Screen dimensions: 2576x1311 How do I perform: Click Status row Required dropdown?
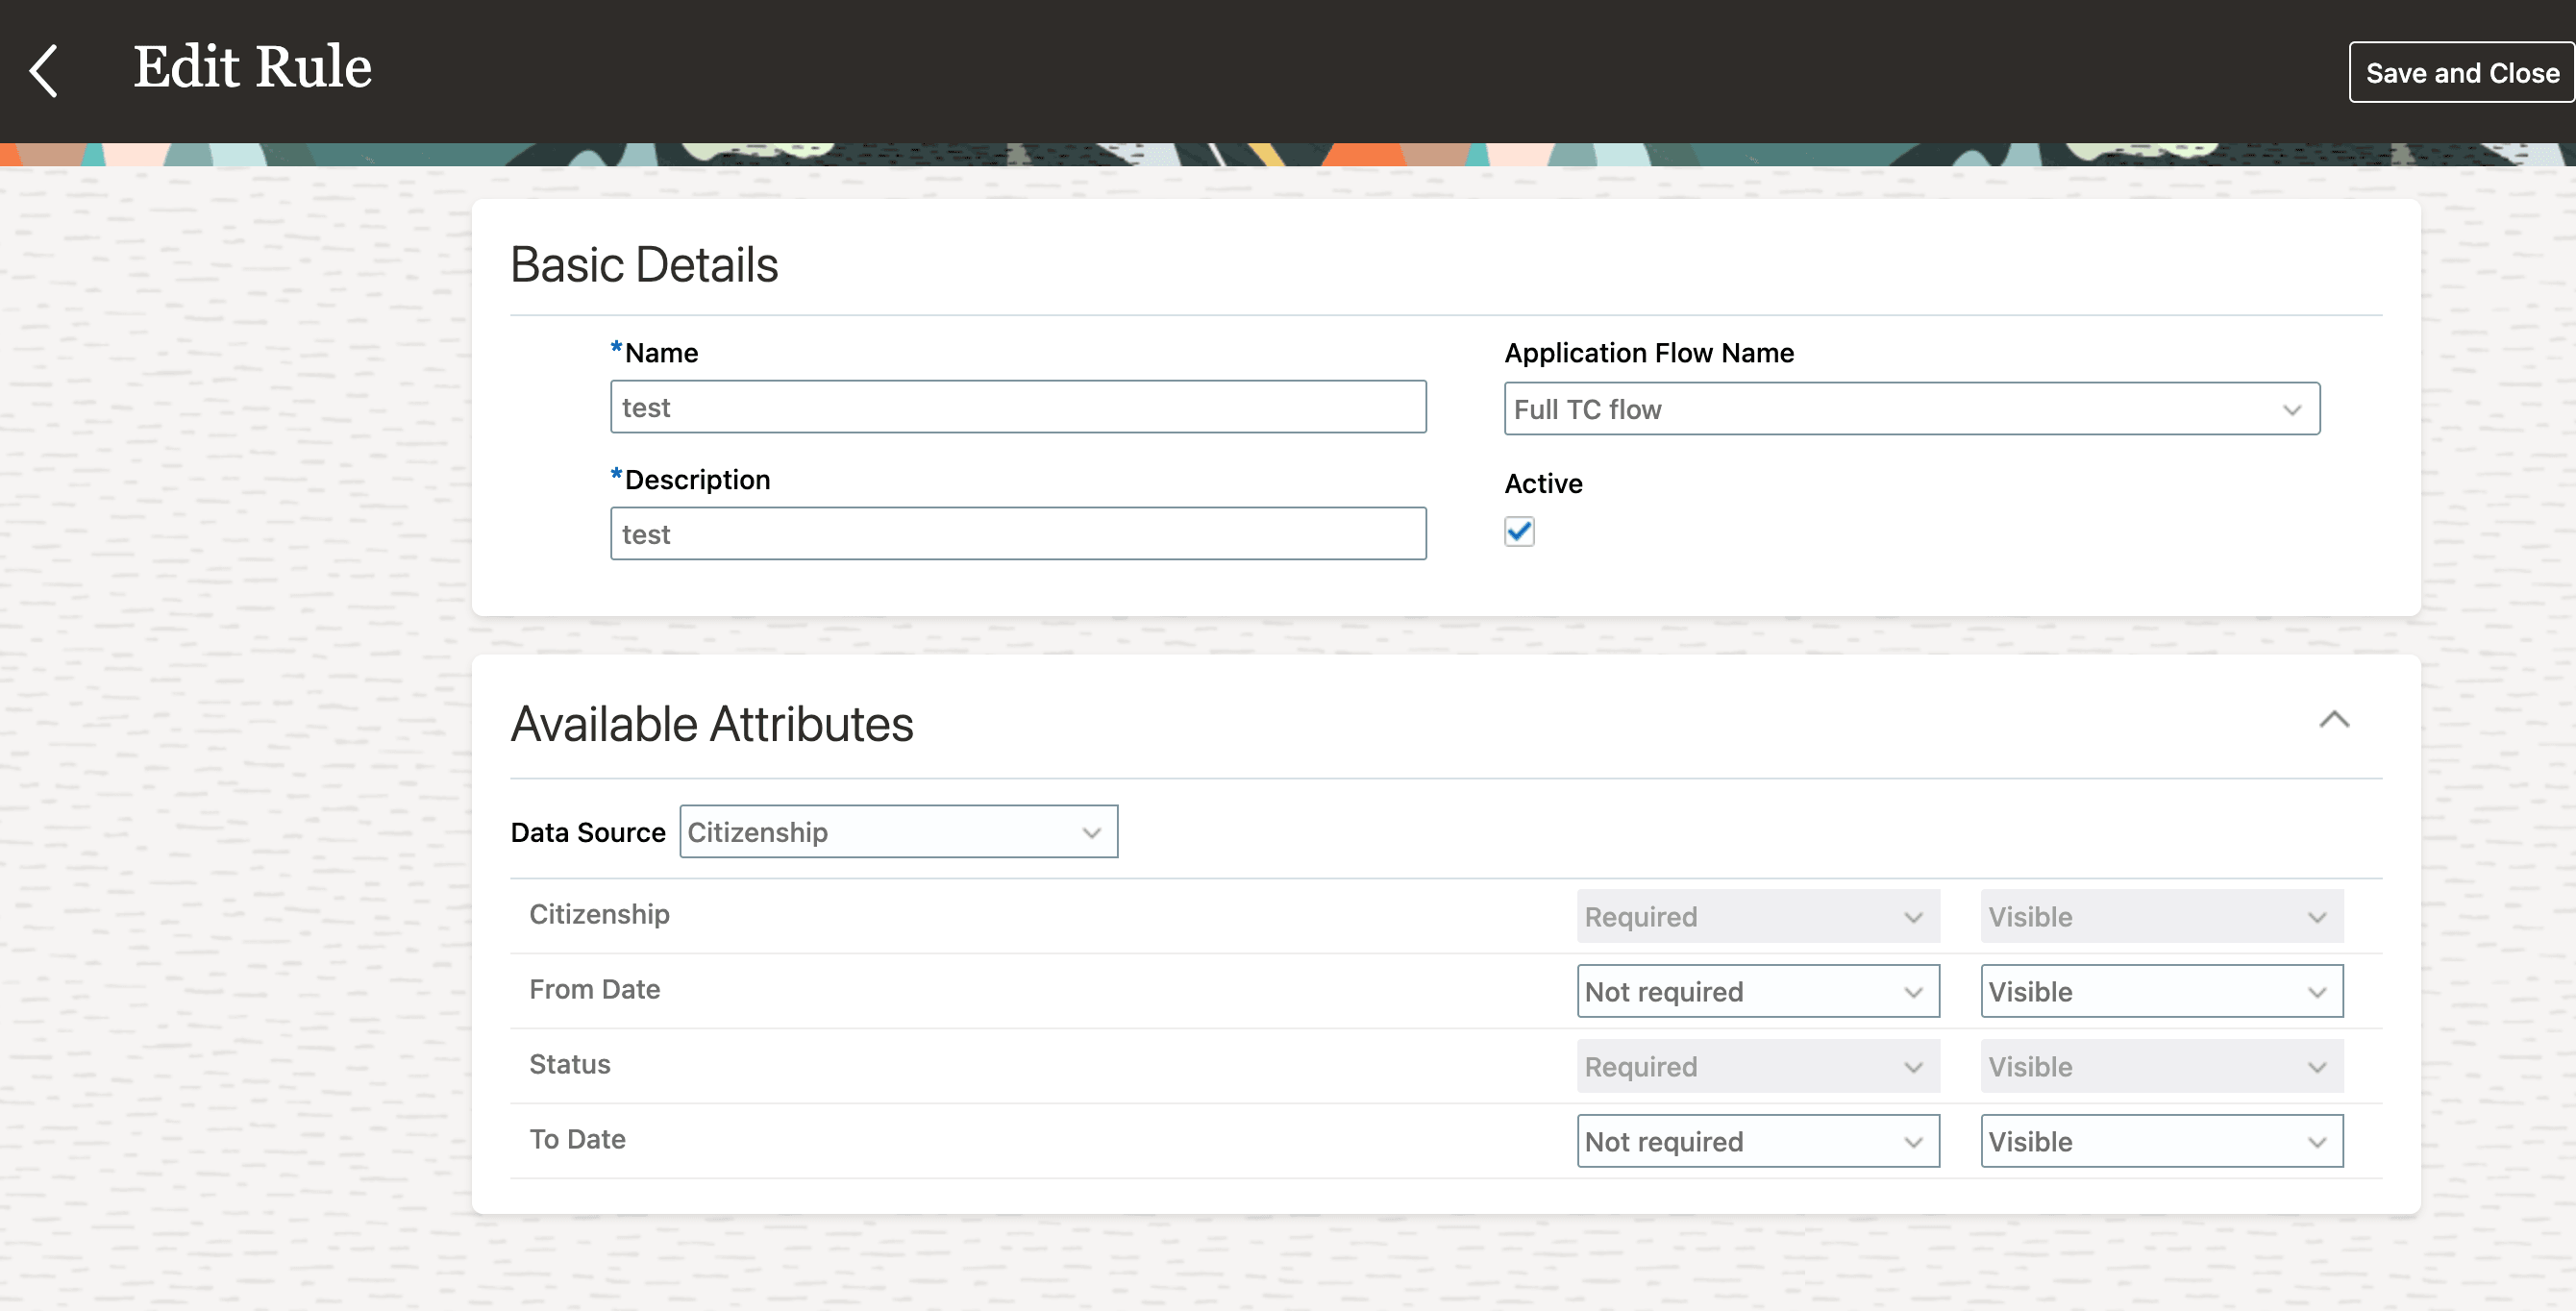[x=1757, y=1066]
